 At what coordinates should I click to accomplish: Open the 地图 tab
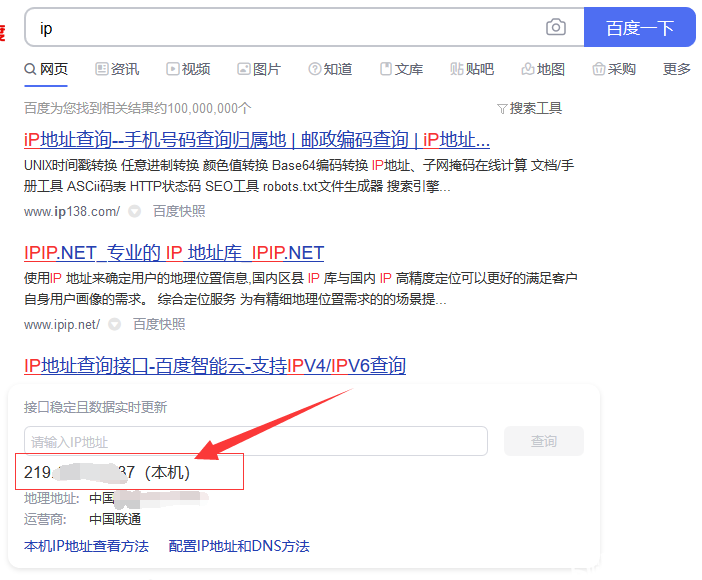tap(543, 69)
